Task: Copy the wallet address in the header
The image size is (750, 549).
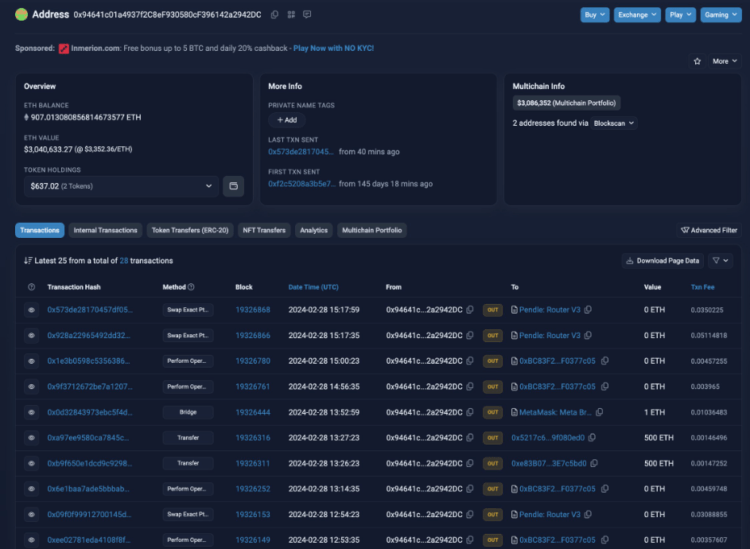Action: [275, 15]
